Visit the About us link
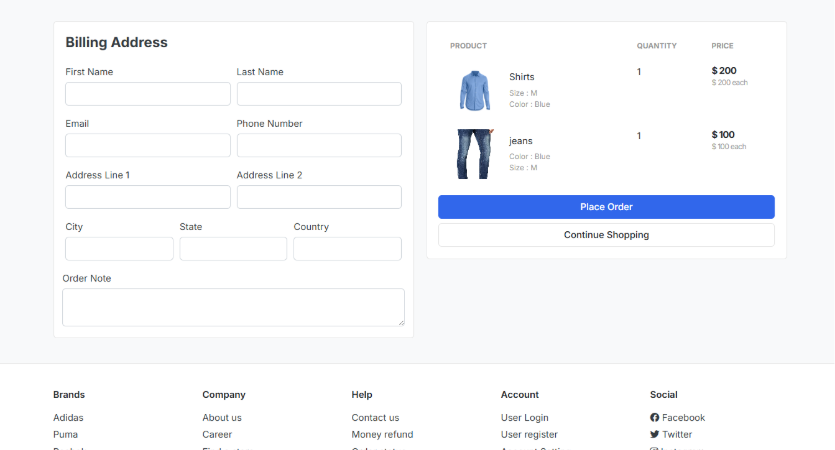The image size is (835, 450). tap(222, 418)
